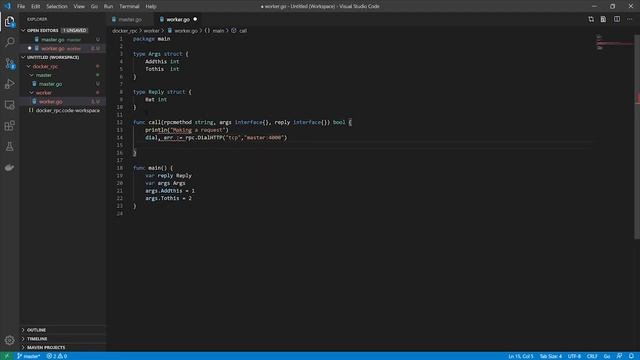
Task: Split the editor to the right
Action: [617, 19]
